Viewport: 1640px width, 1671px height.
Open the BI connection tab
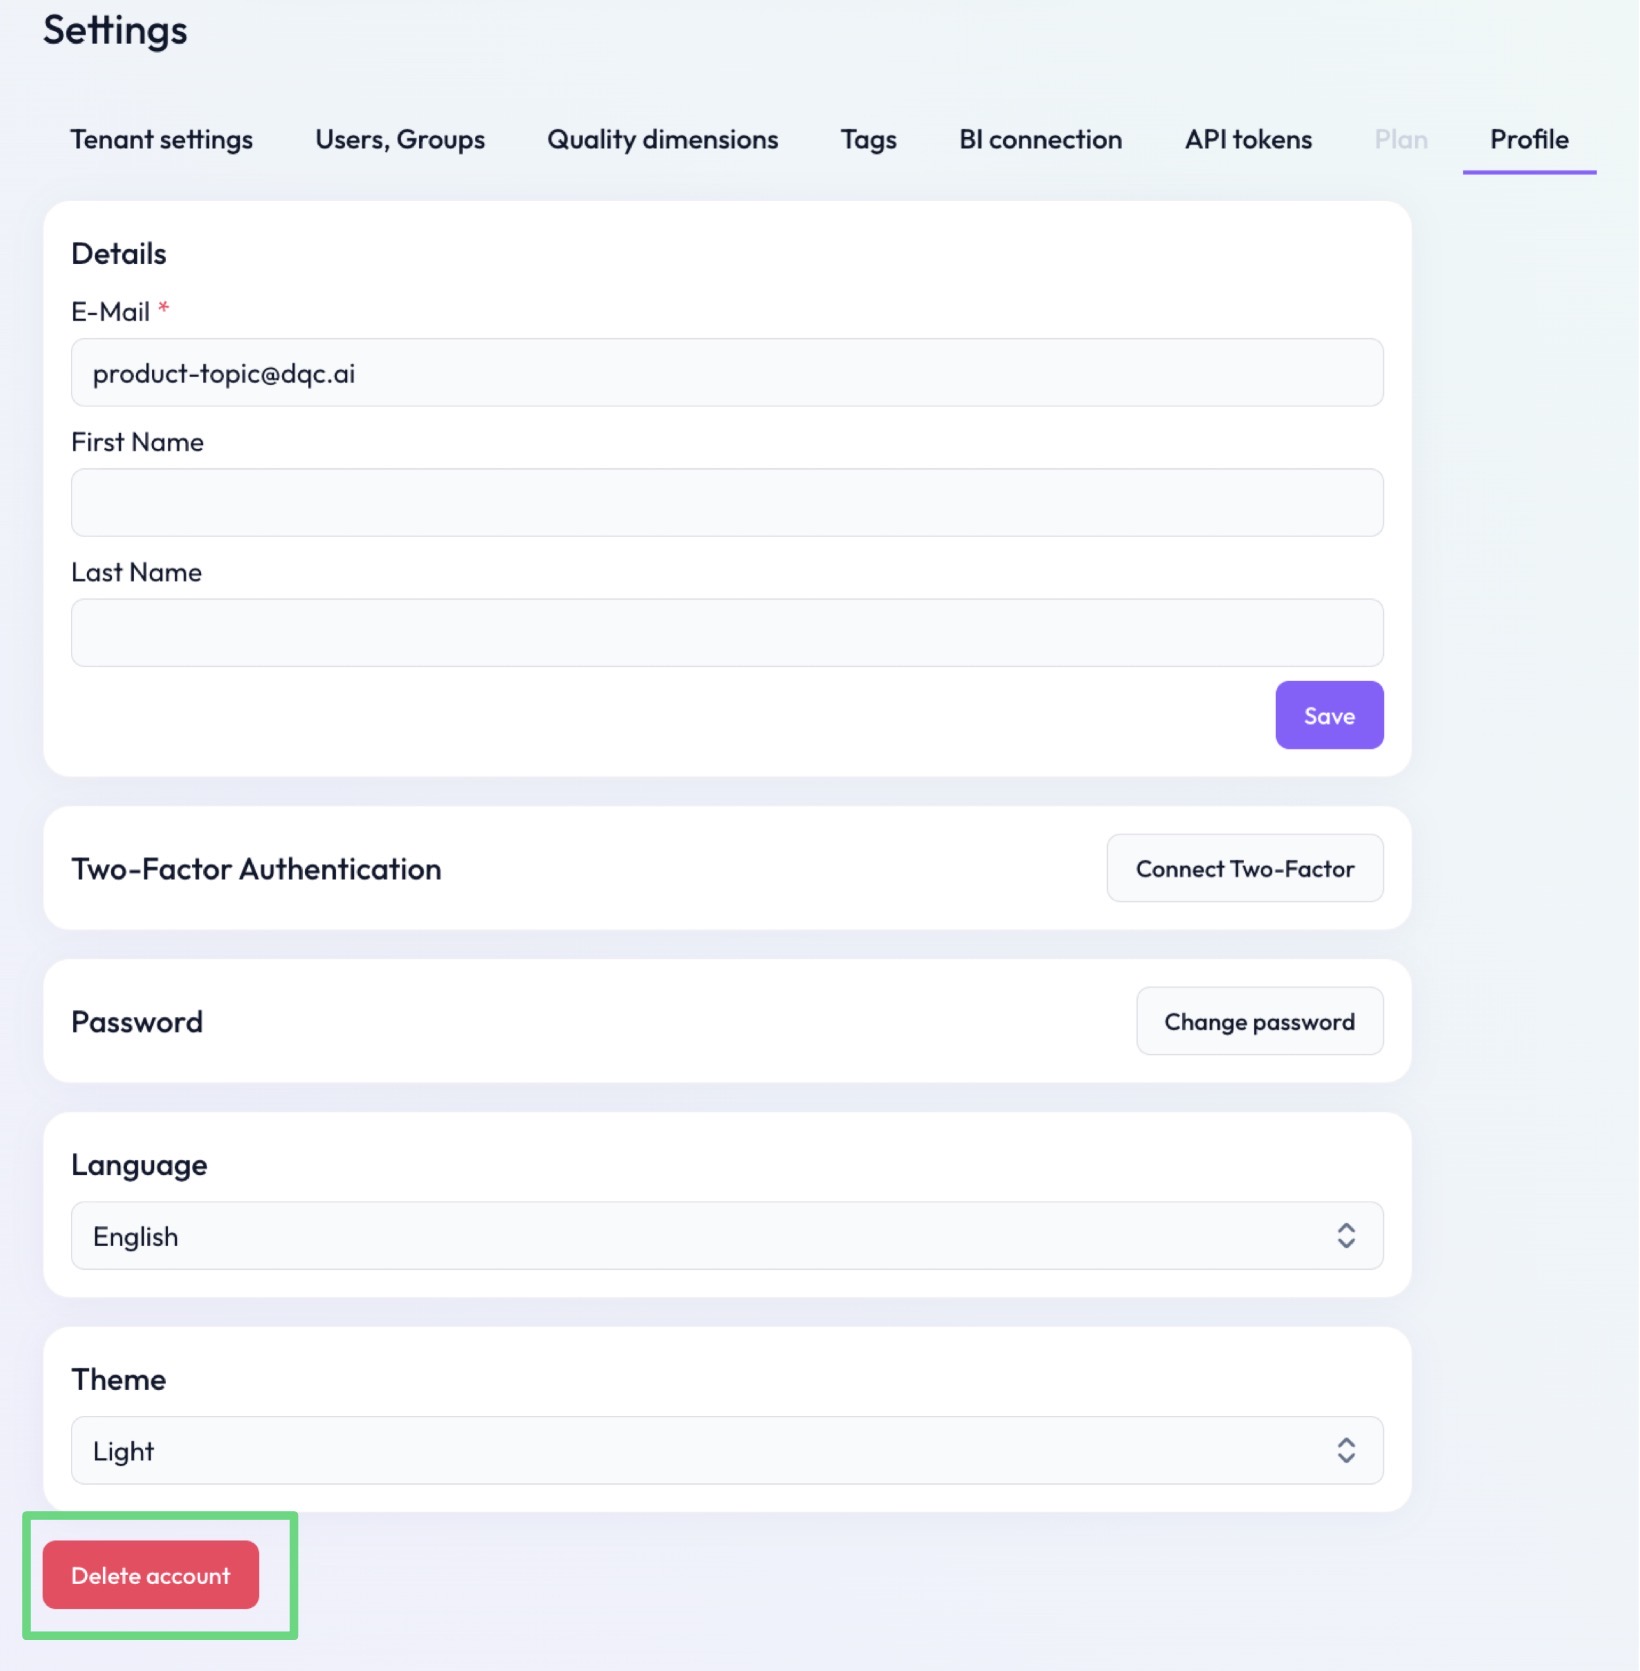(x=1040, y=139)
